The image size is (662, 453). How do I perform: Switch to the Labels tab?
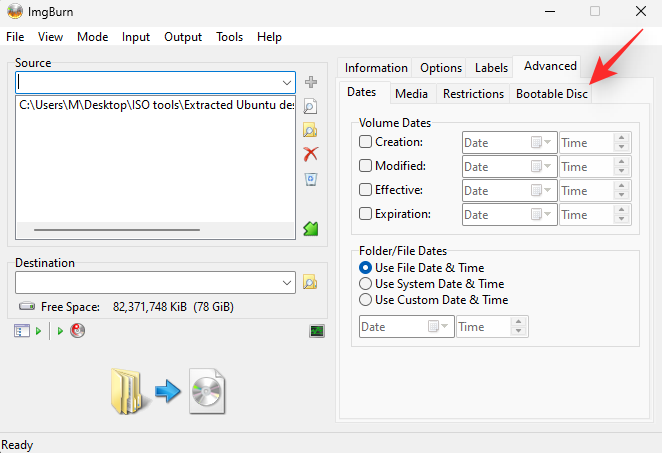(x=491, y=68)
